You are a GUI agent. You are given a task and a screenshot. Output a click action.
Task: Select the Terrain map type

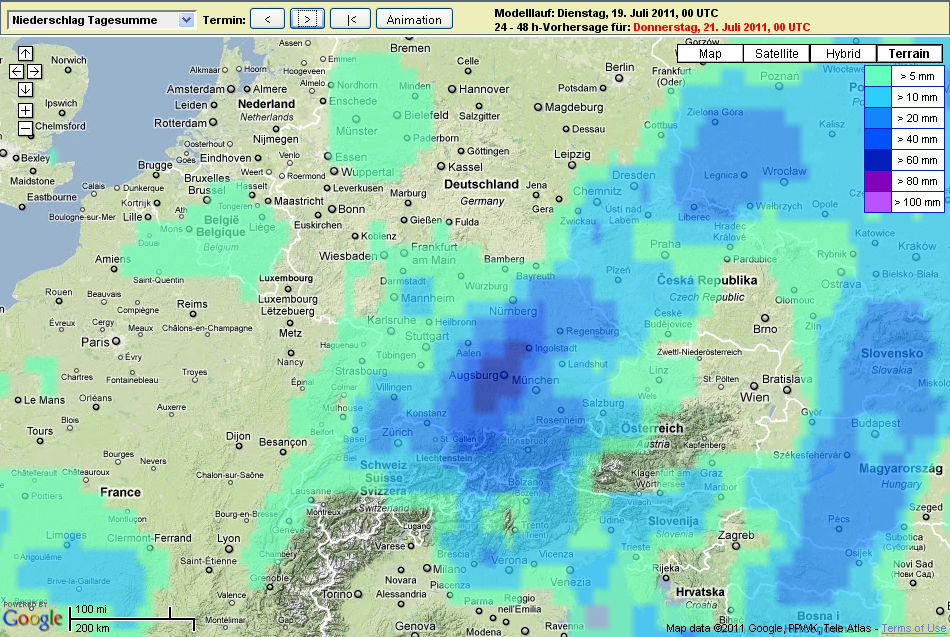coord(909,54)
